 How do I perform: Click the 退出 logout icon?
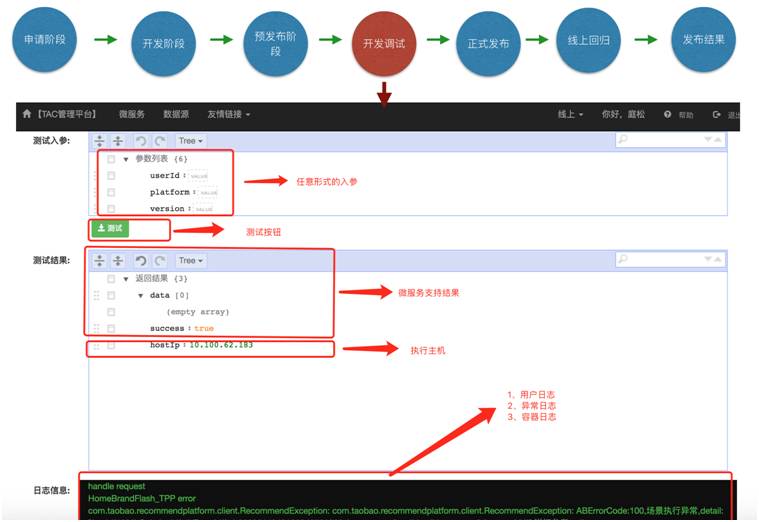coord(716,114)
